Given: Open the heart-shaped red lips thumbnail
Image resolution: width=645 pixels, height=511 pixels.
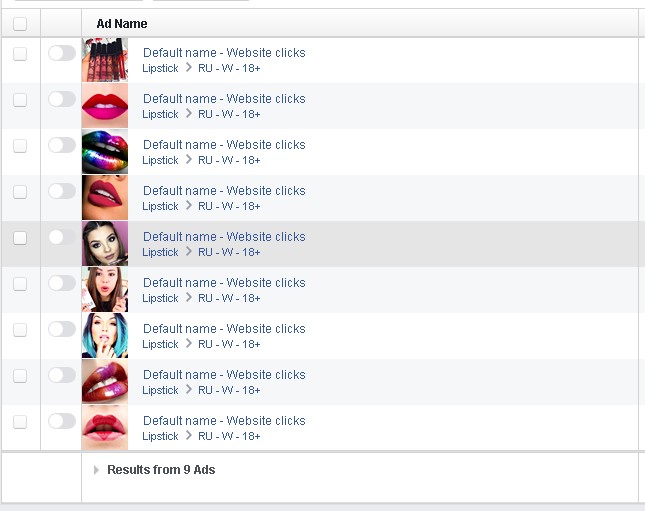Looking at the screenshot, I should pyautogui.click(x=105, y=427).
